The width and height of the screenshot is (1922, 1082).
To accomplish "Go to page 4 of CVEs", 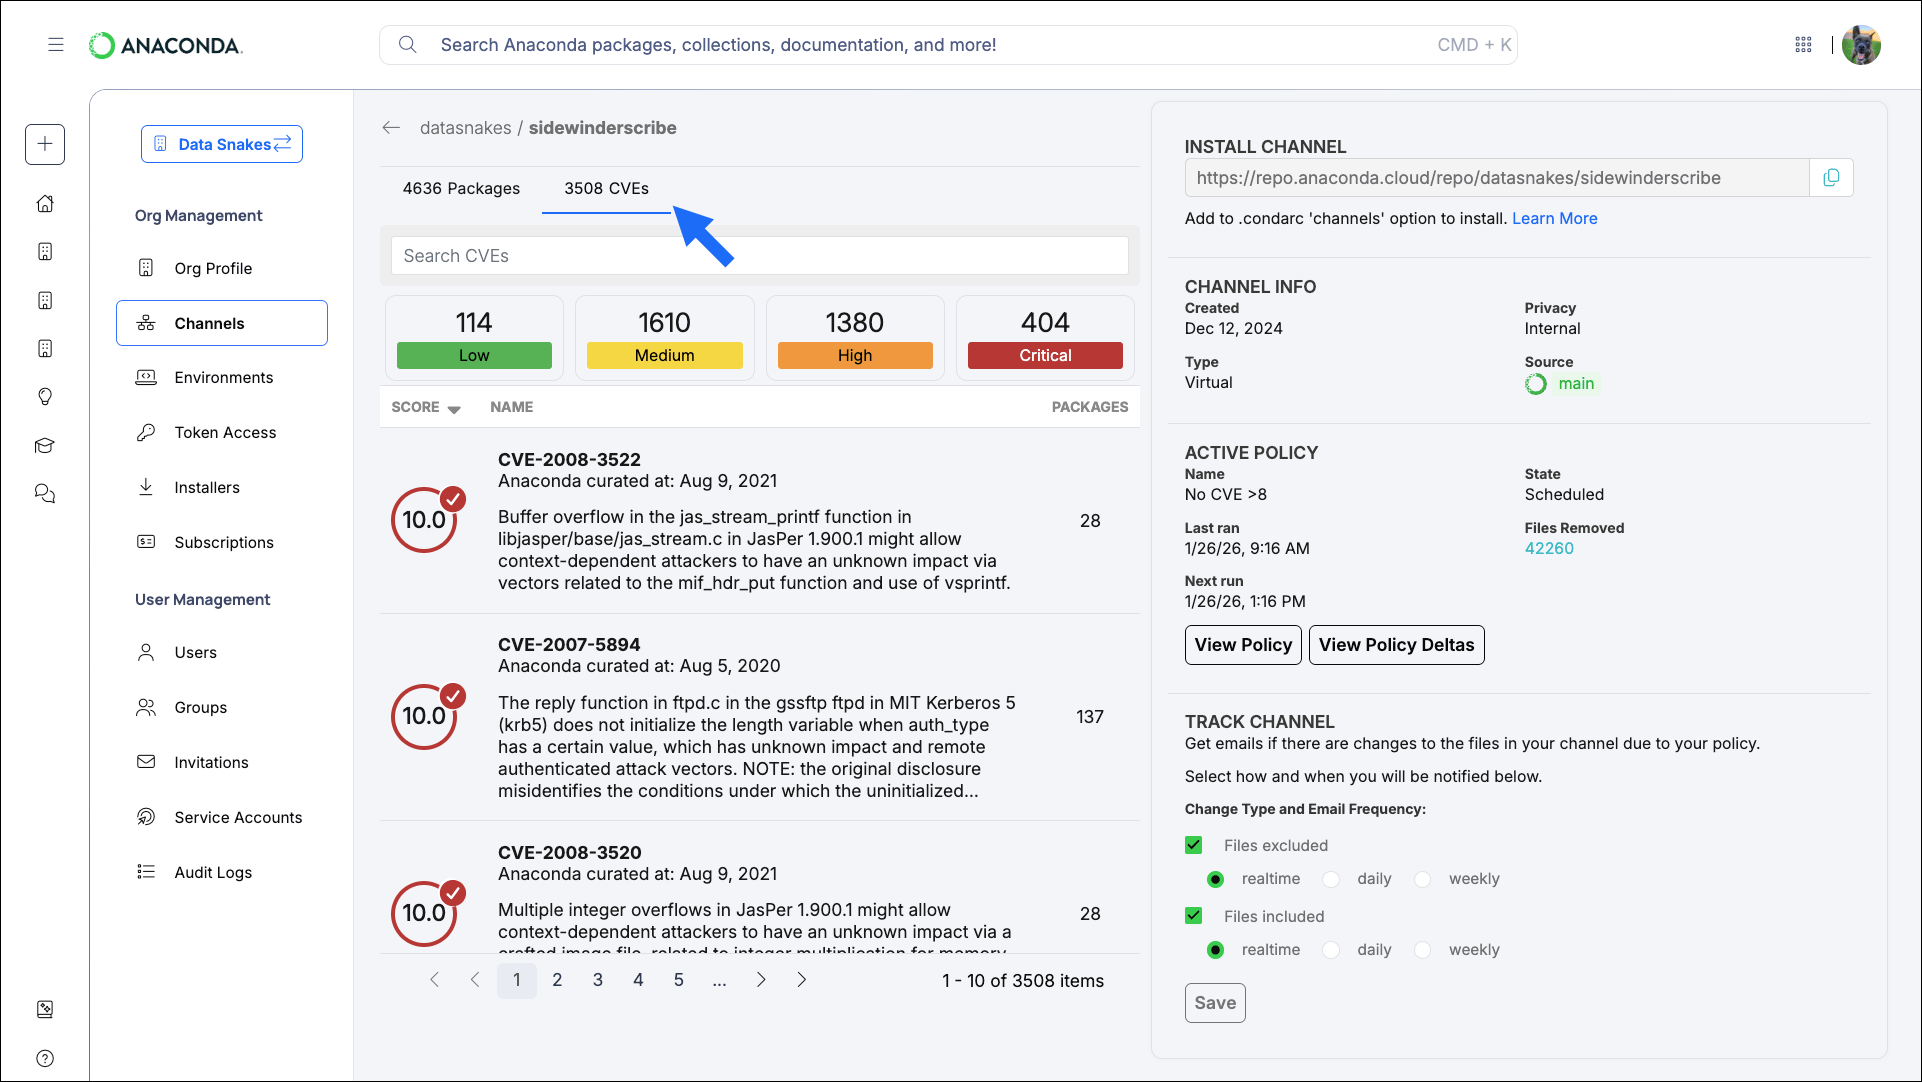I will [x=638, y=980].
